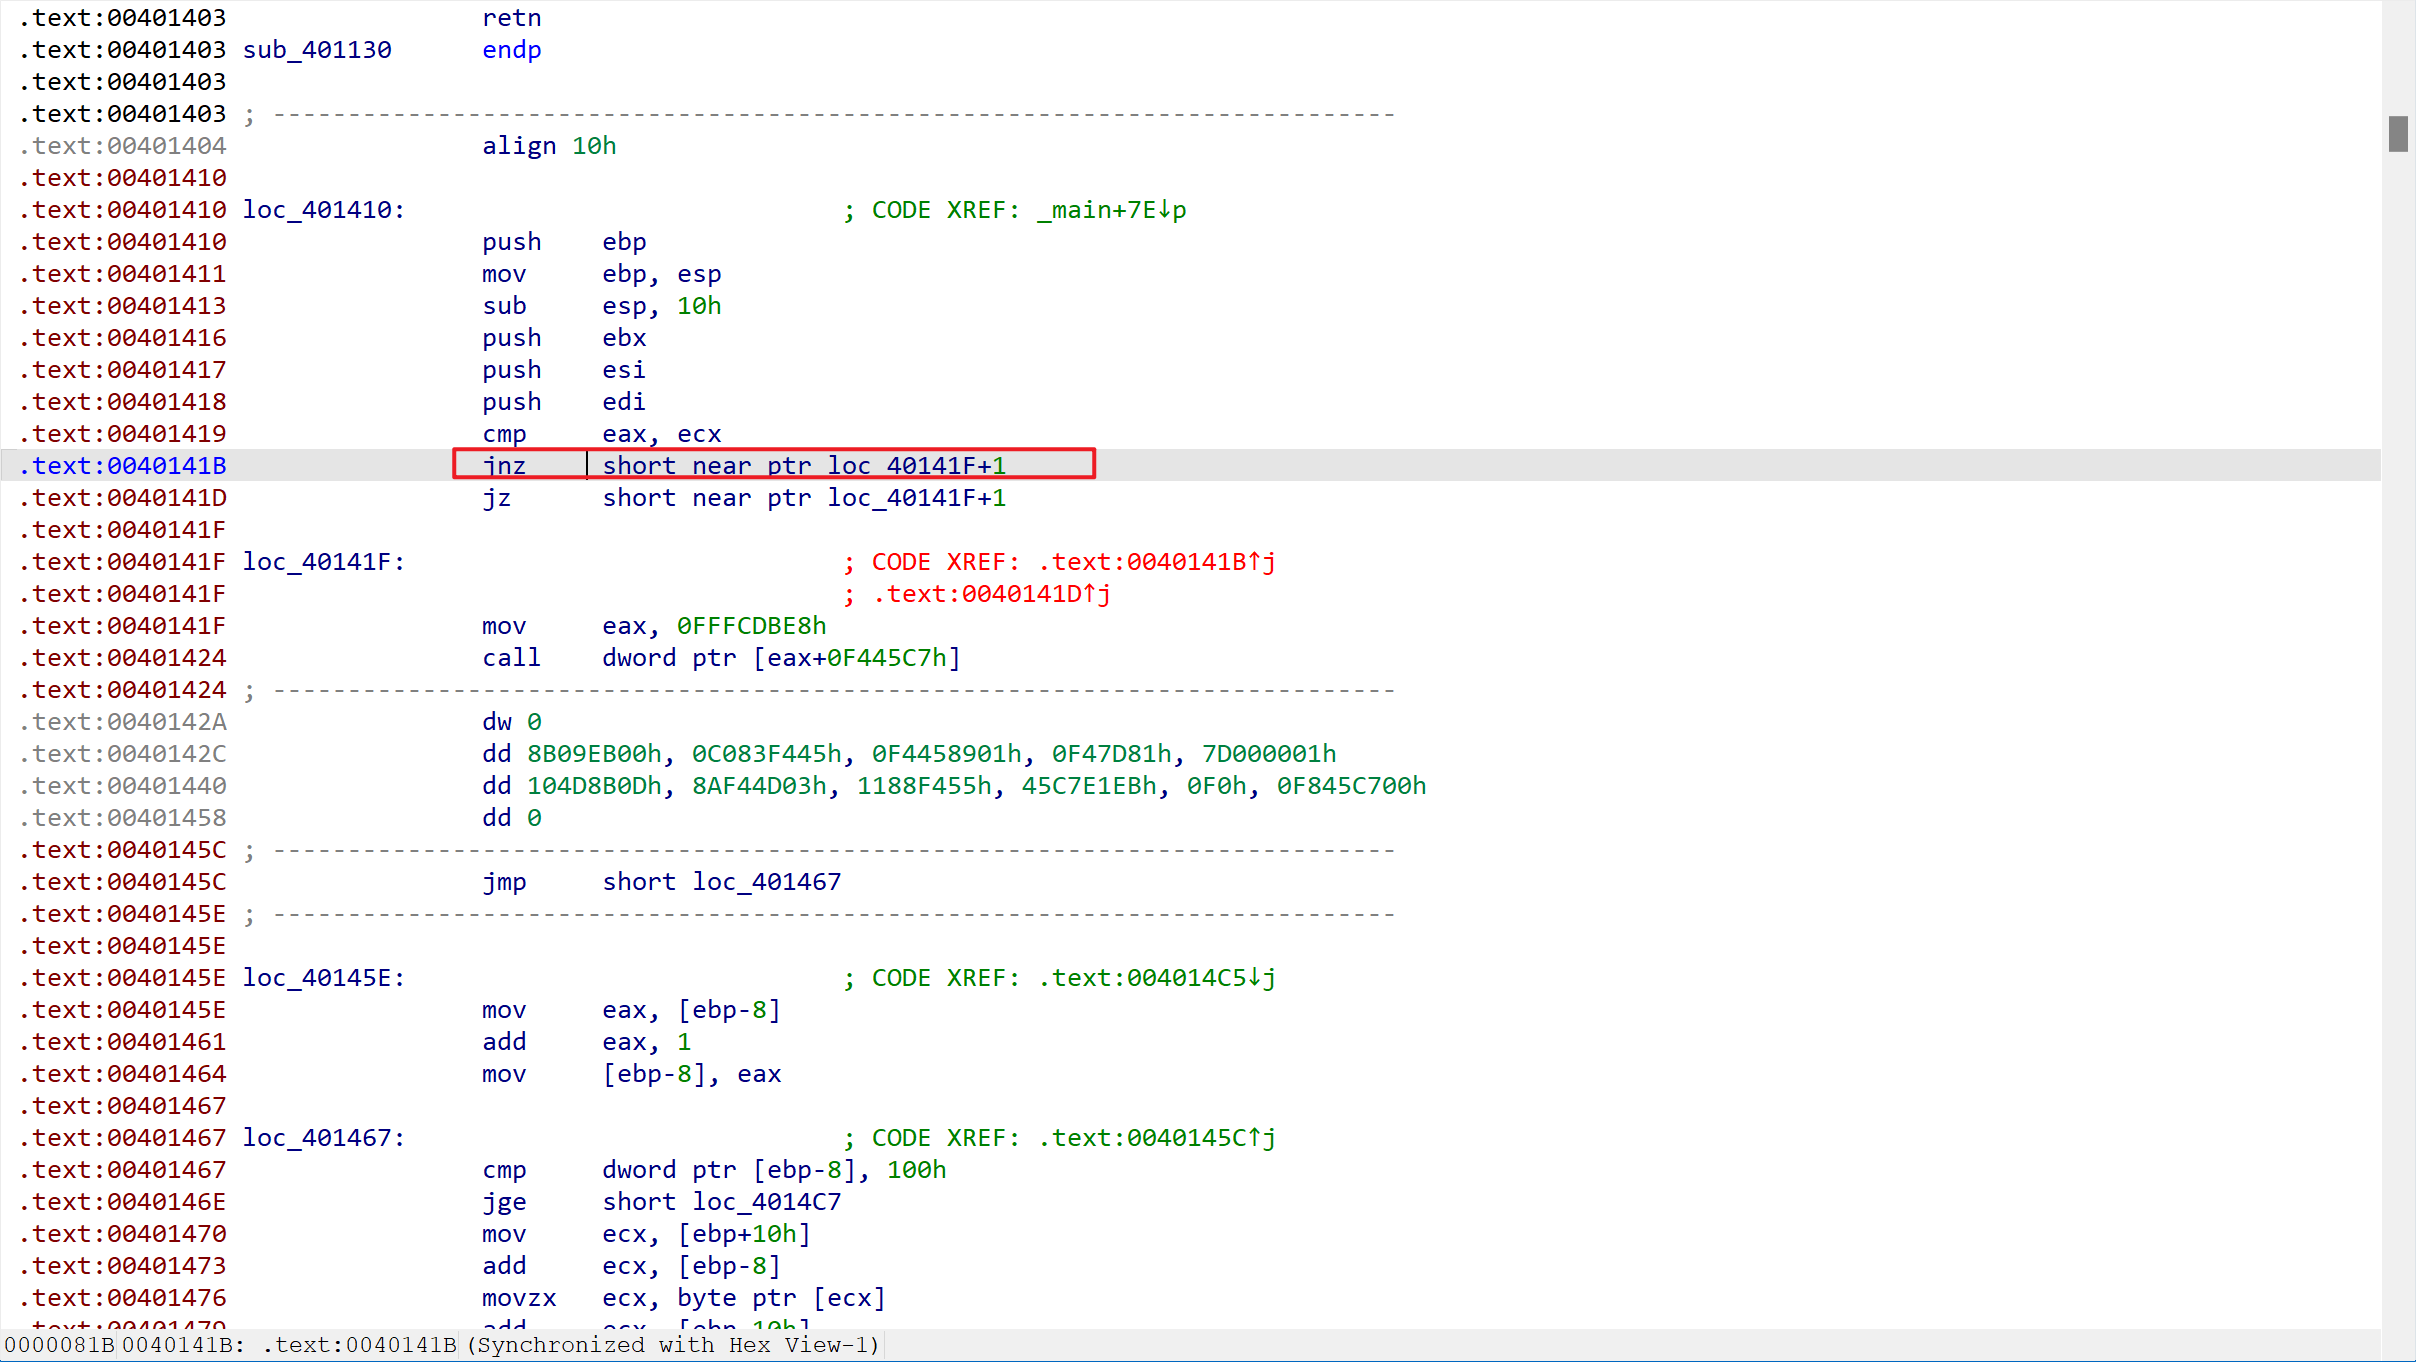Image resolution: width=2416 pixels, height=1362 pixels.
Task: Click the push edi instruction
Action: tap(564, 402)
